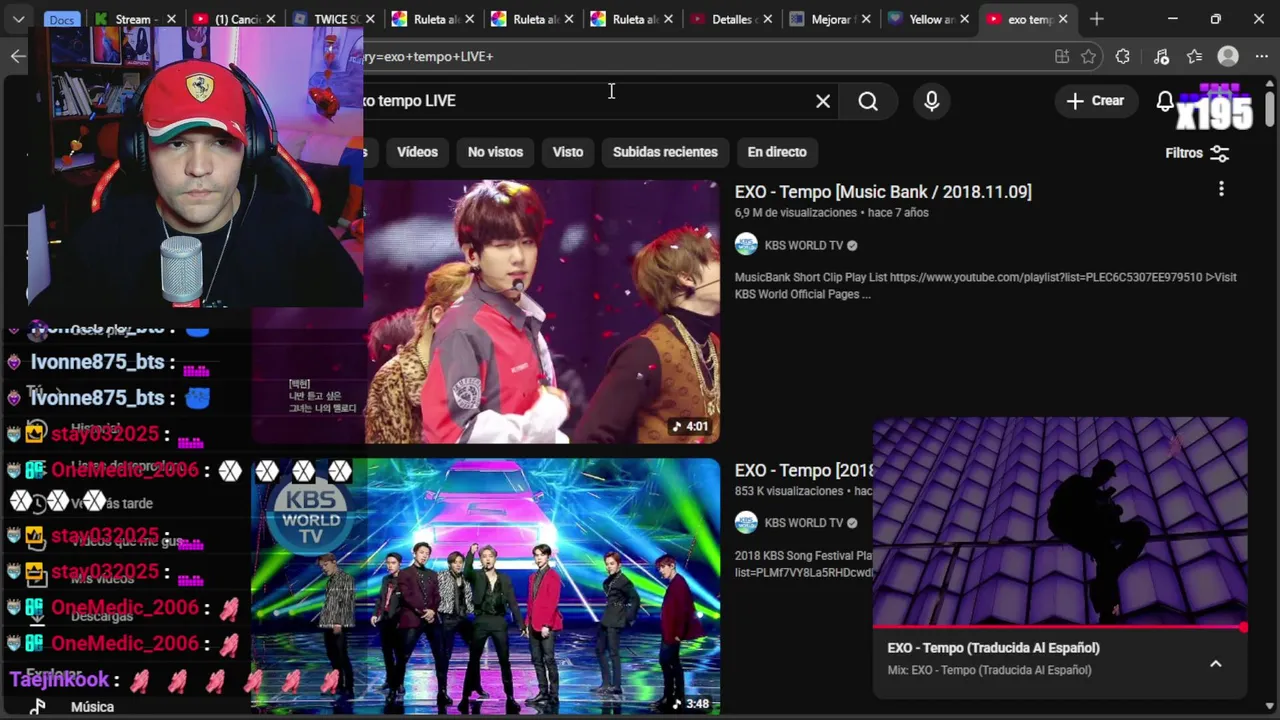Open the music note toolbar icon beside extensions
The height and width of the screenshot is (720, 1280).
(x=1161, y=57)
